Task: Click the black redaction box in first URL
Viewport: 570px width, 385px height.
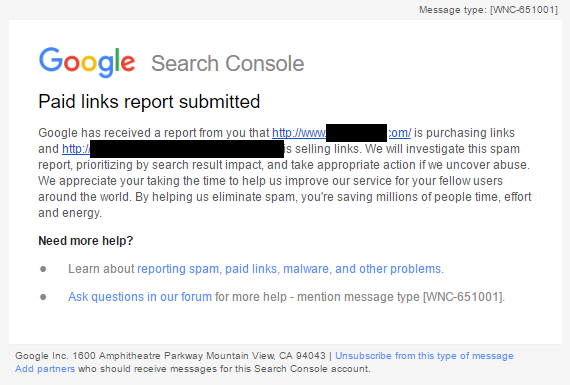Action: pos(357,133)
